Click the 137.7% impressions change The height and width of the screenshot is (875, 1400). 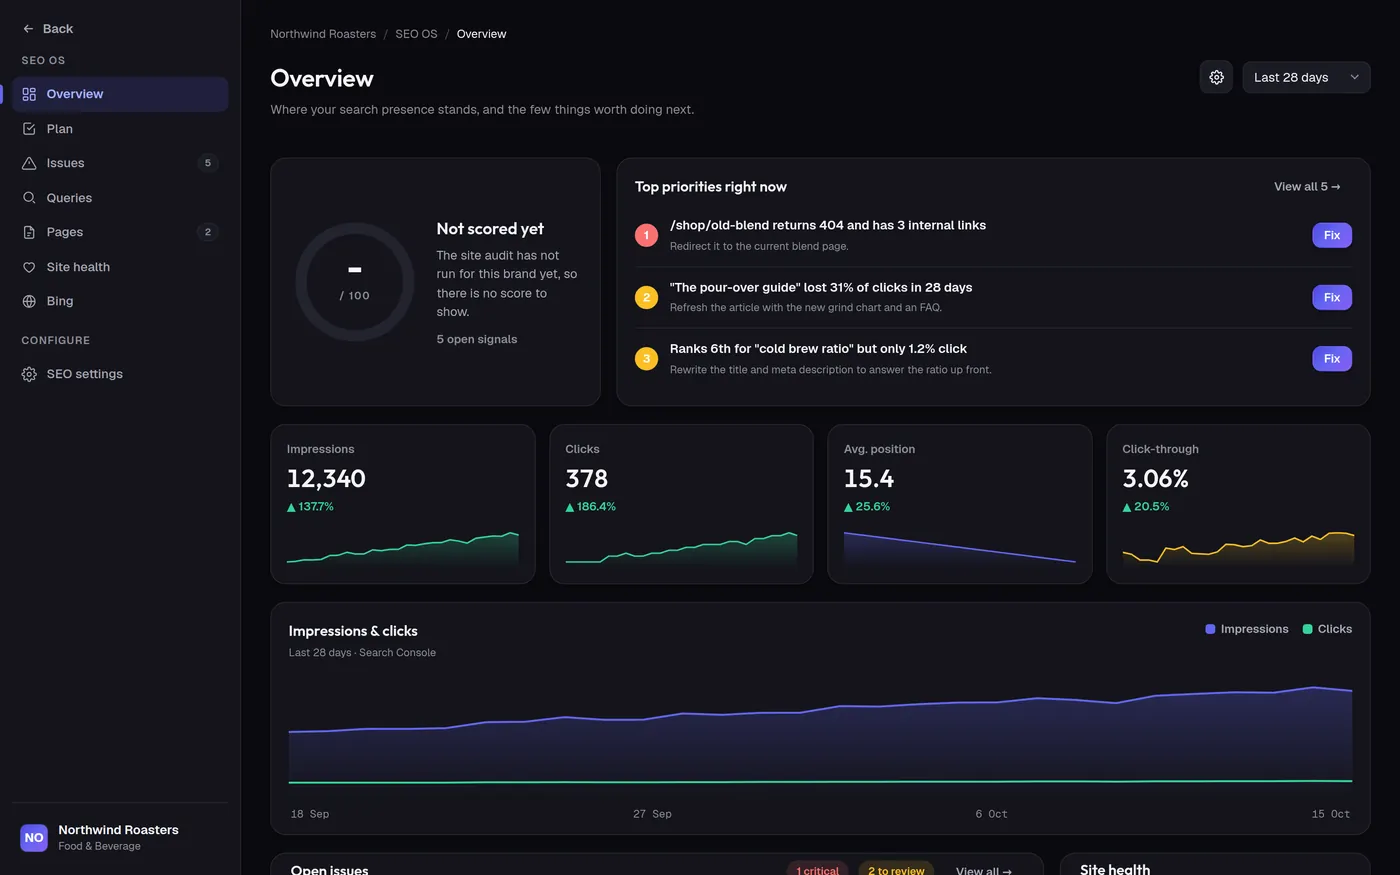[310, 507]
